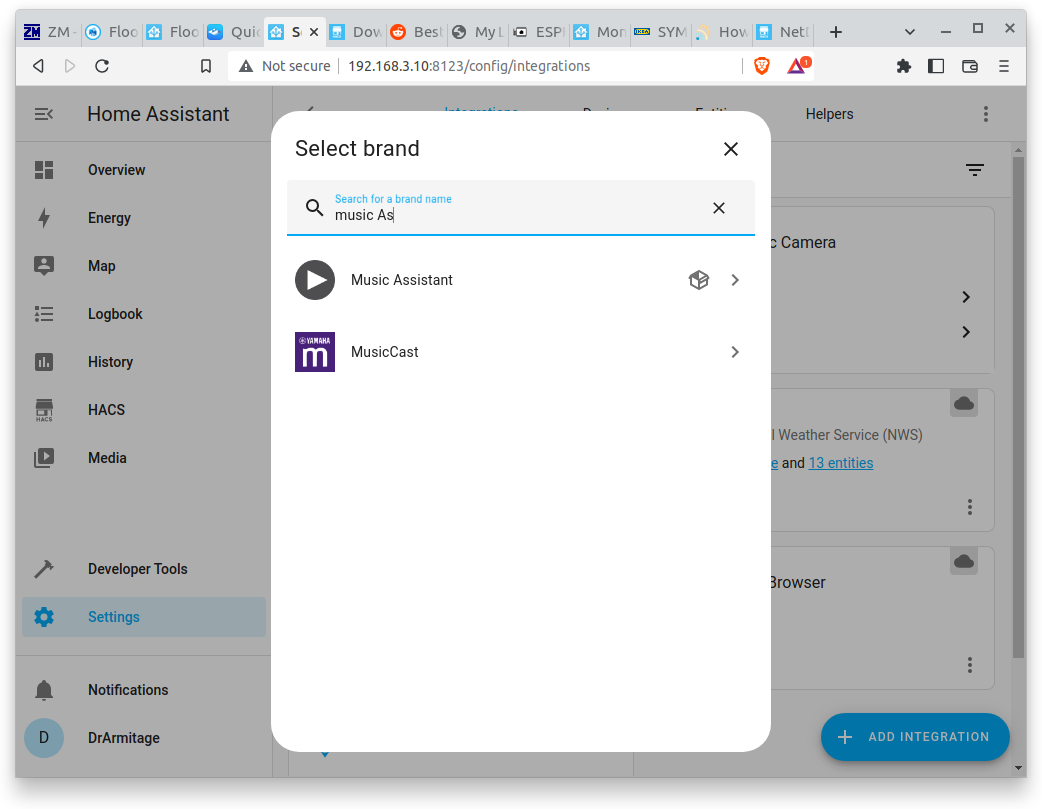Screen dimensions: 1042x809
Task: Open the tab search dropdown
Action: (x=910, y=32)
